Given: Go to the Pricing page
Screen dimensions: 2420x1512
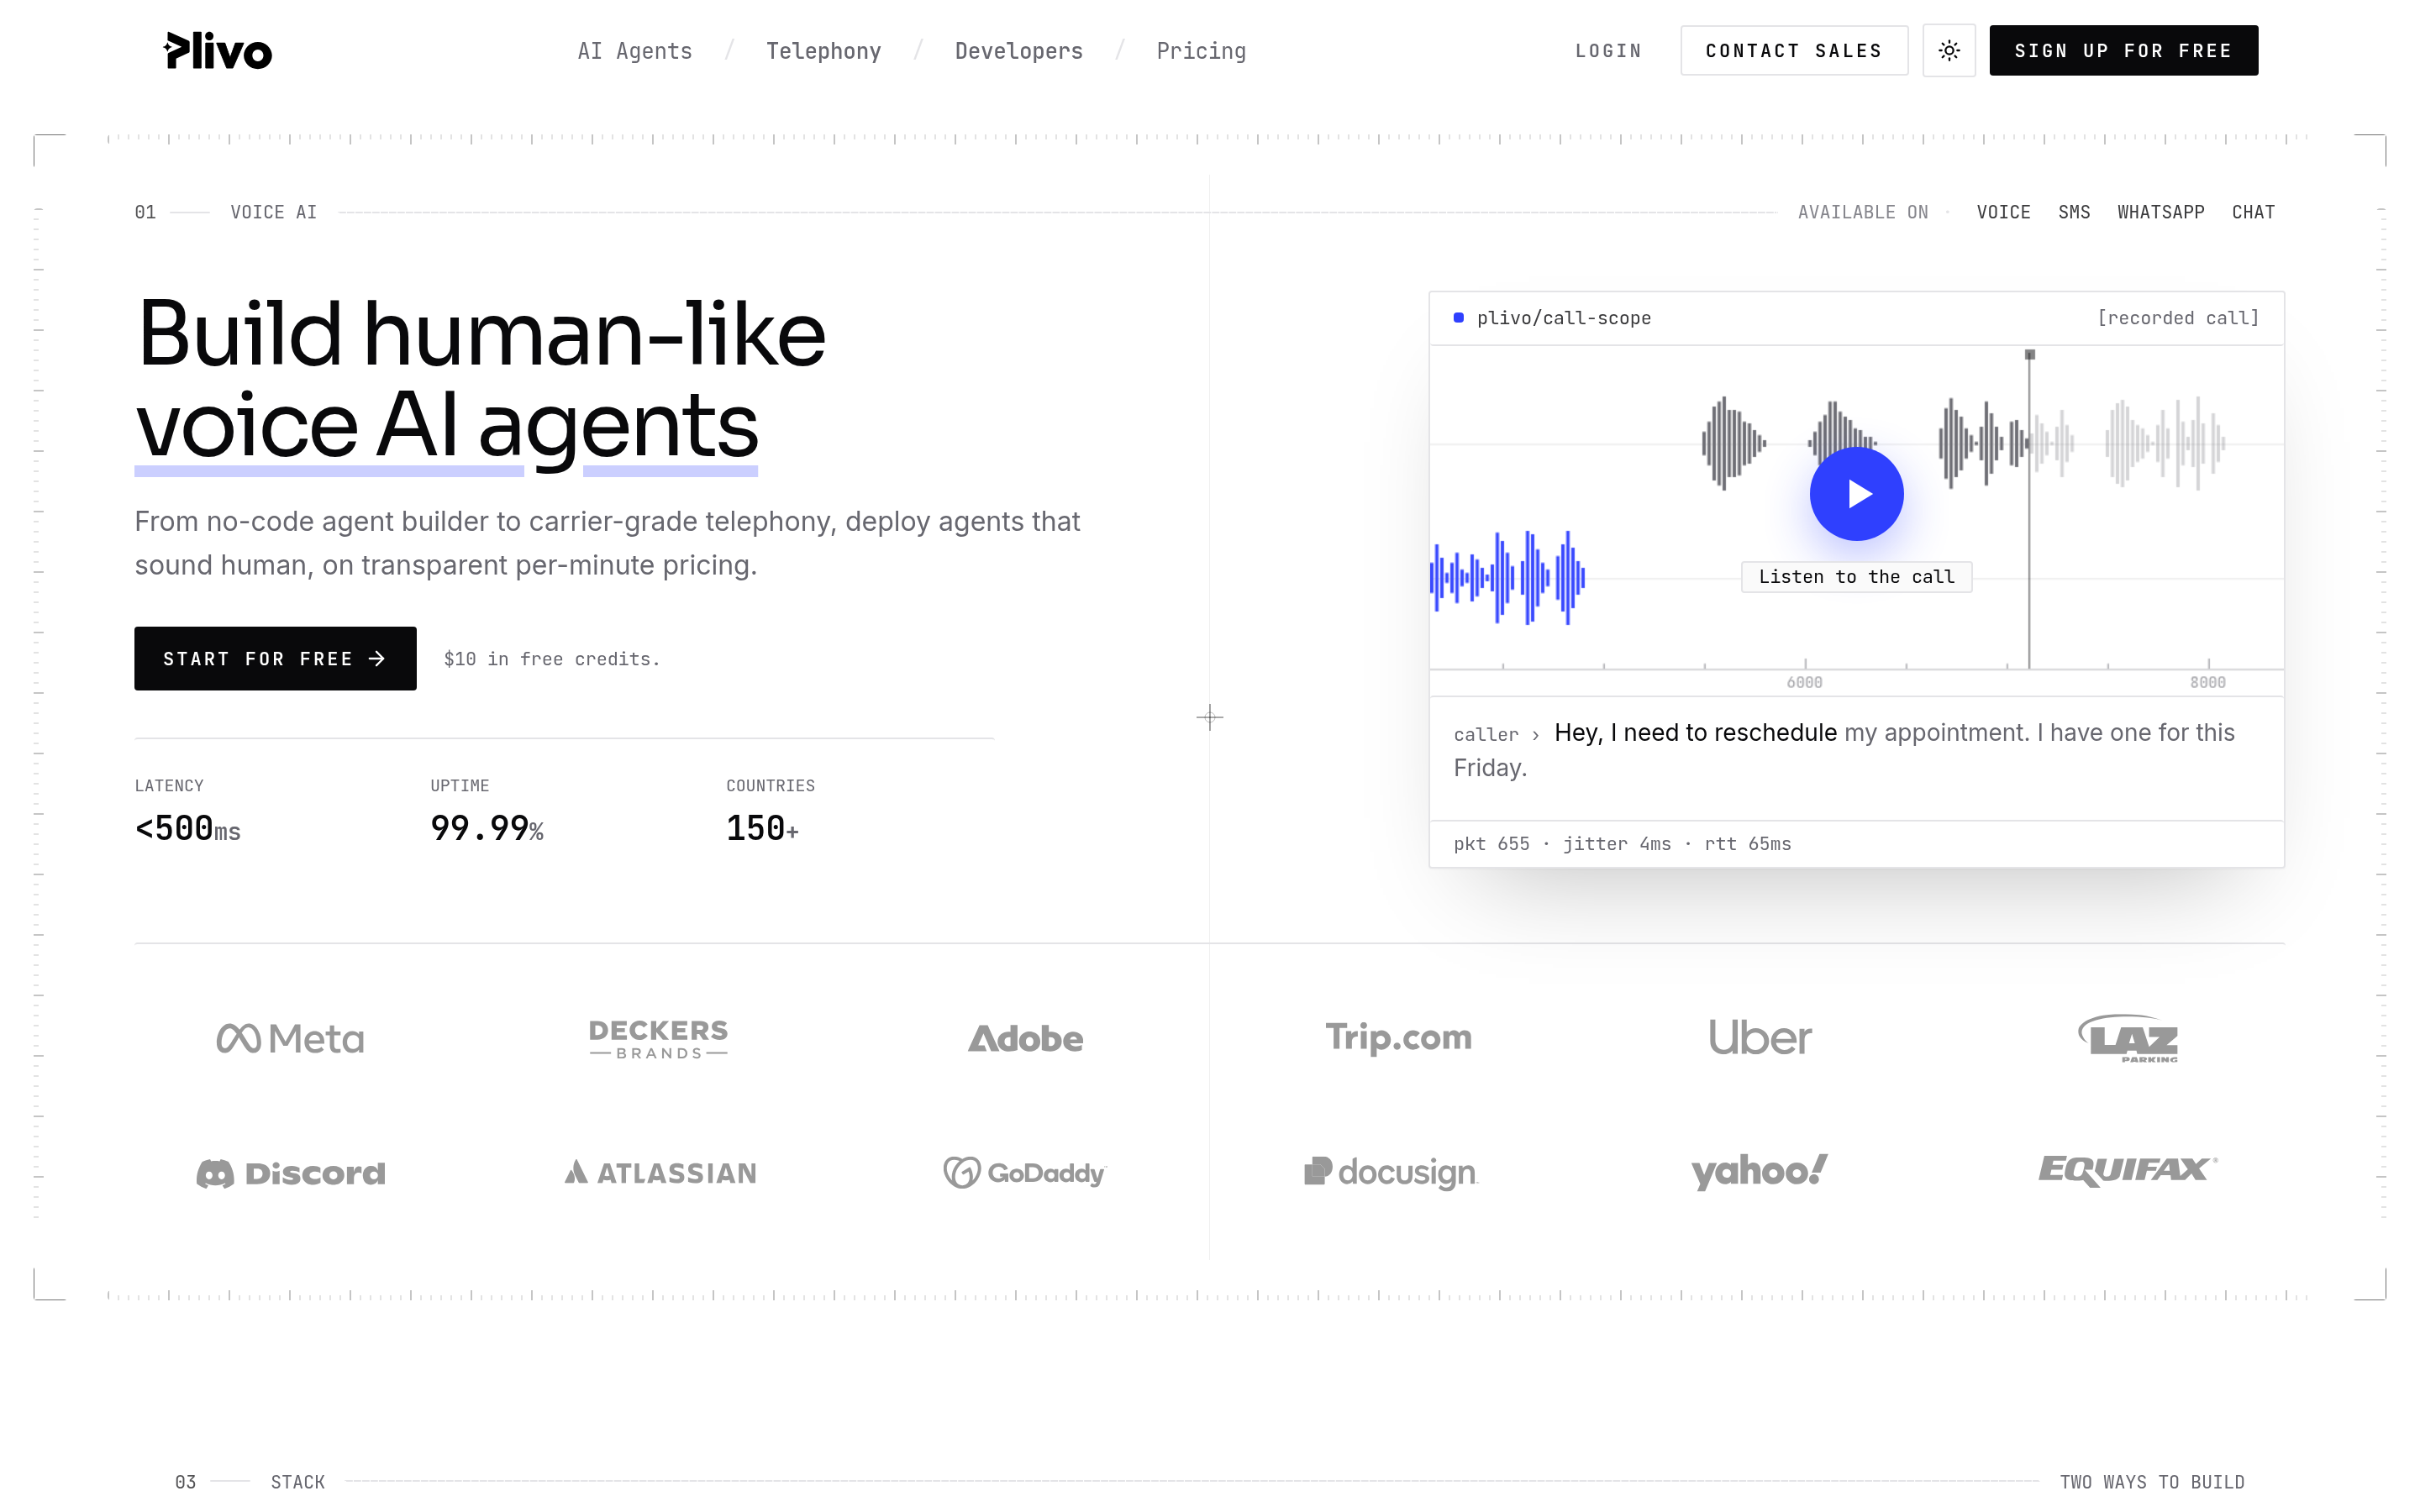Looking at the screenshot, I should pos(1201,51).
